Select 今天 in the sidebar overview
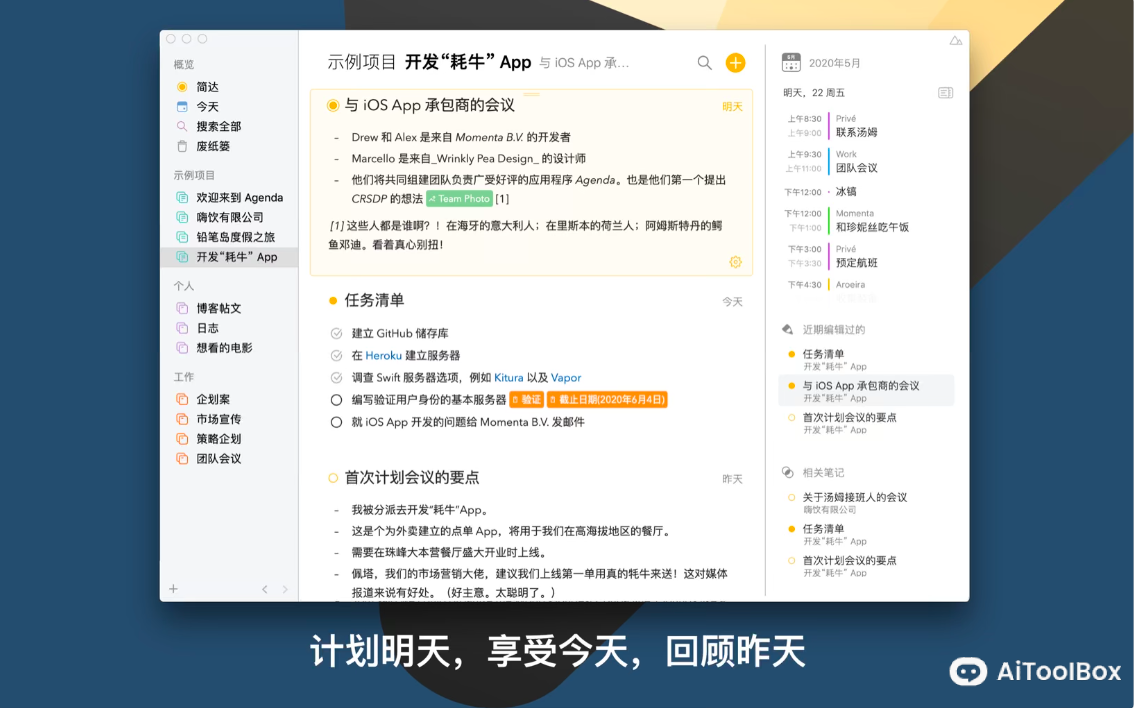This screenshot has height=708, width=1135. (x=209, y=106)
